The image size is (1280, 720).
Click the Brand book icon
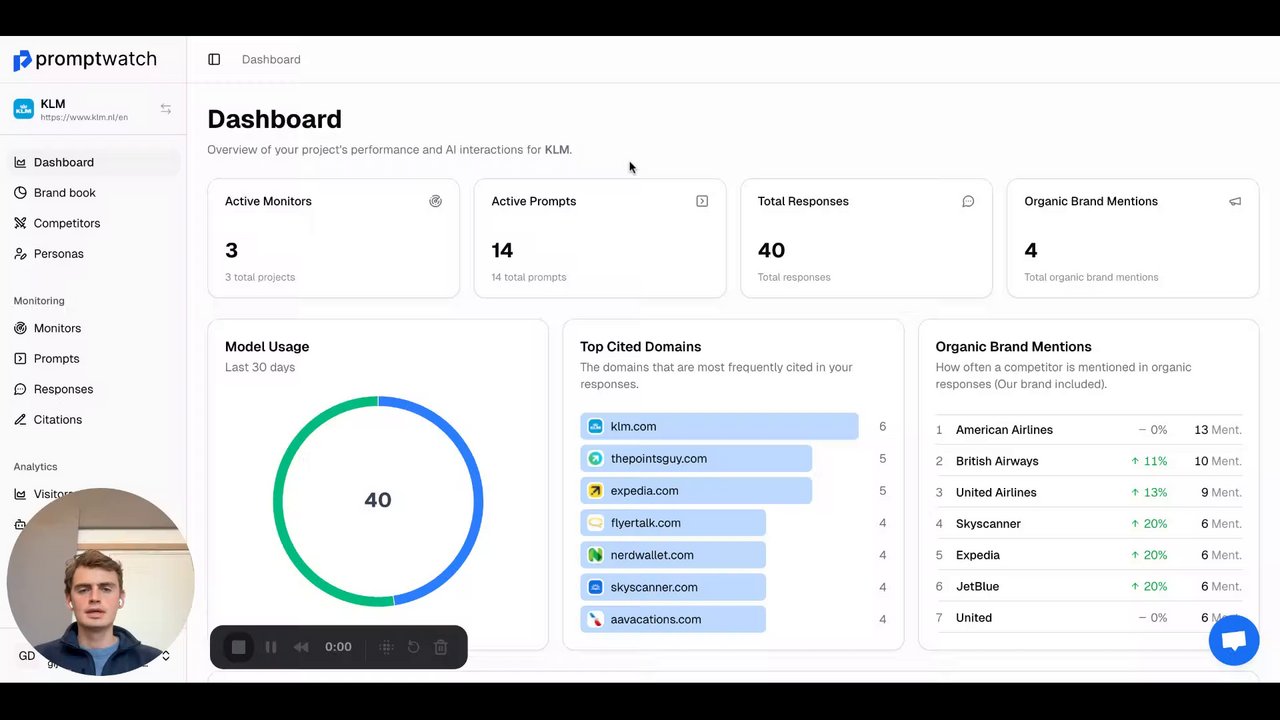[20, 192]
